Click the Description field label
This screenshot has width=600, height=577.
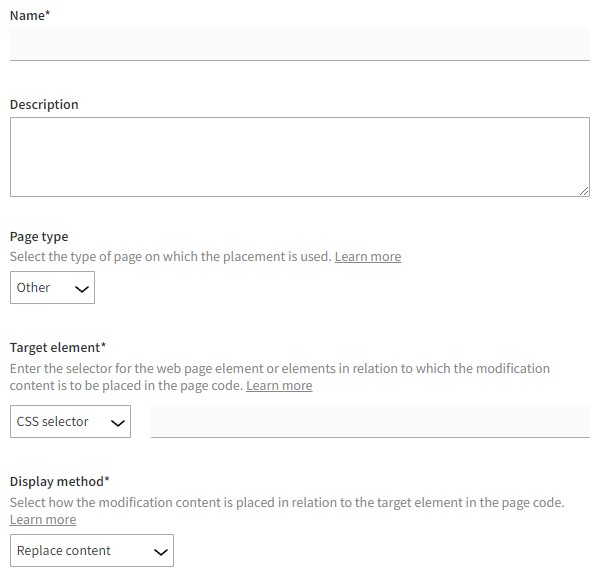44,105
